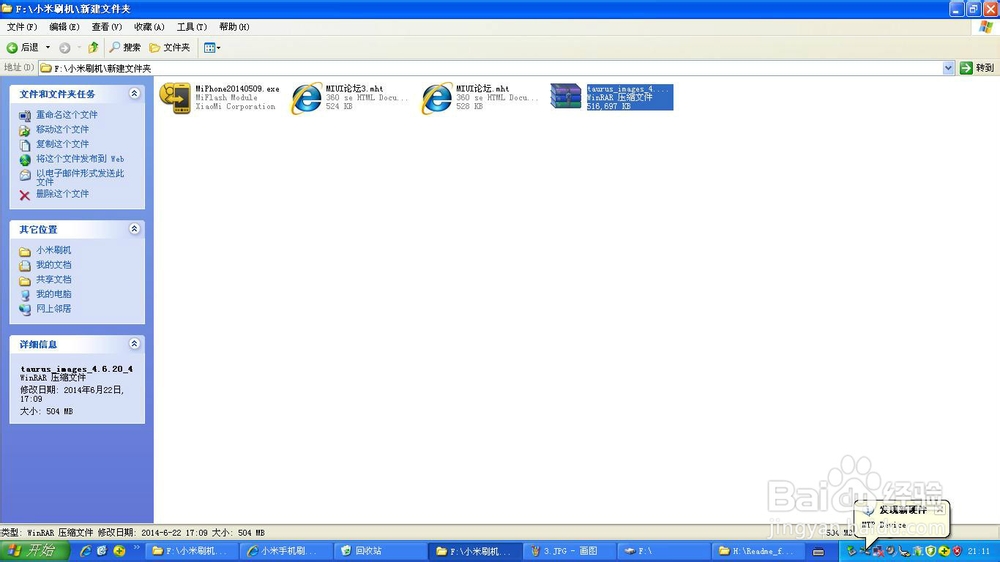Image resolution: width=1000 pixels, height=562 pixels.
Task: Open My Network Places (网上邻居) link
Action: click(54, 309)
